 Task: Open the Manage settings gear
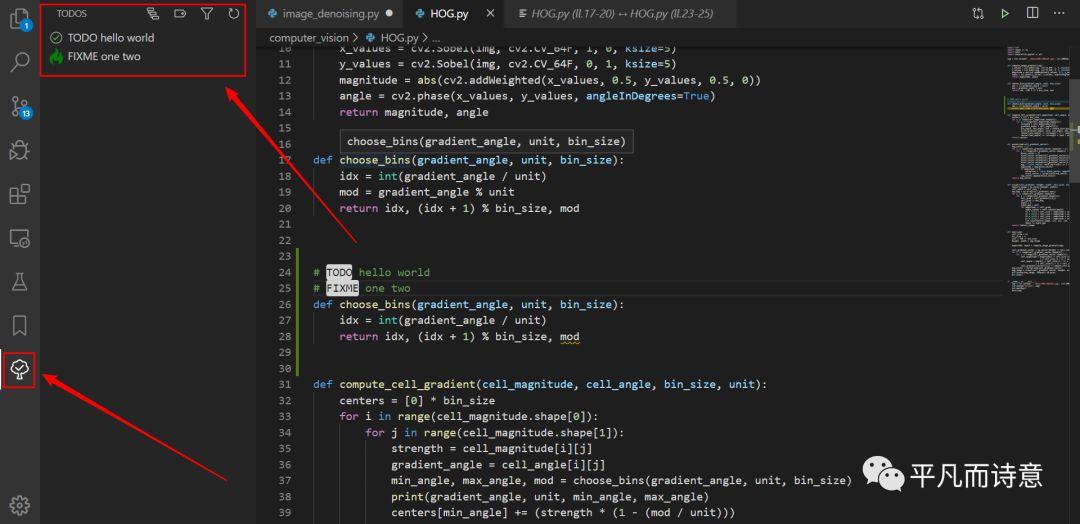(x=19, y=505)
